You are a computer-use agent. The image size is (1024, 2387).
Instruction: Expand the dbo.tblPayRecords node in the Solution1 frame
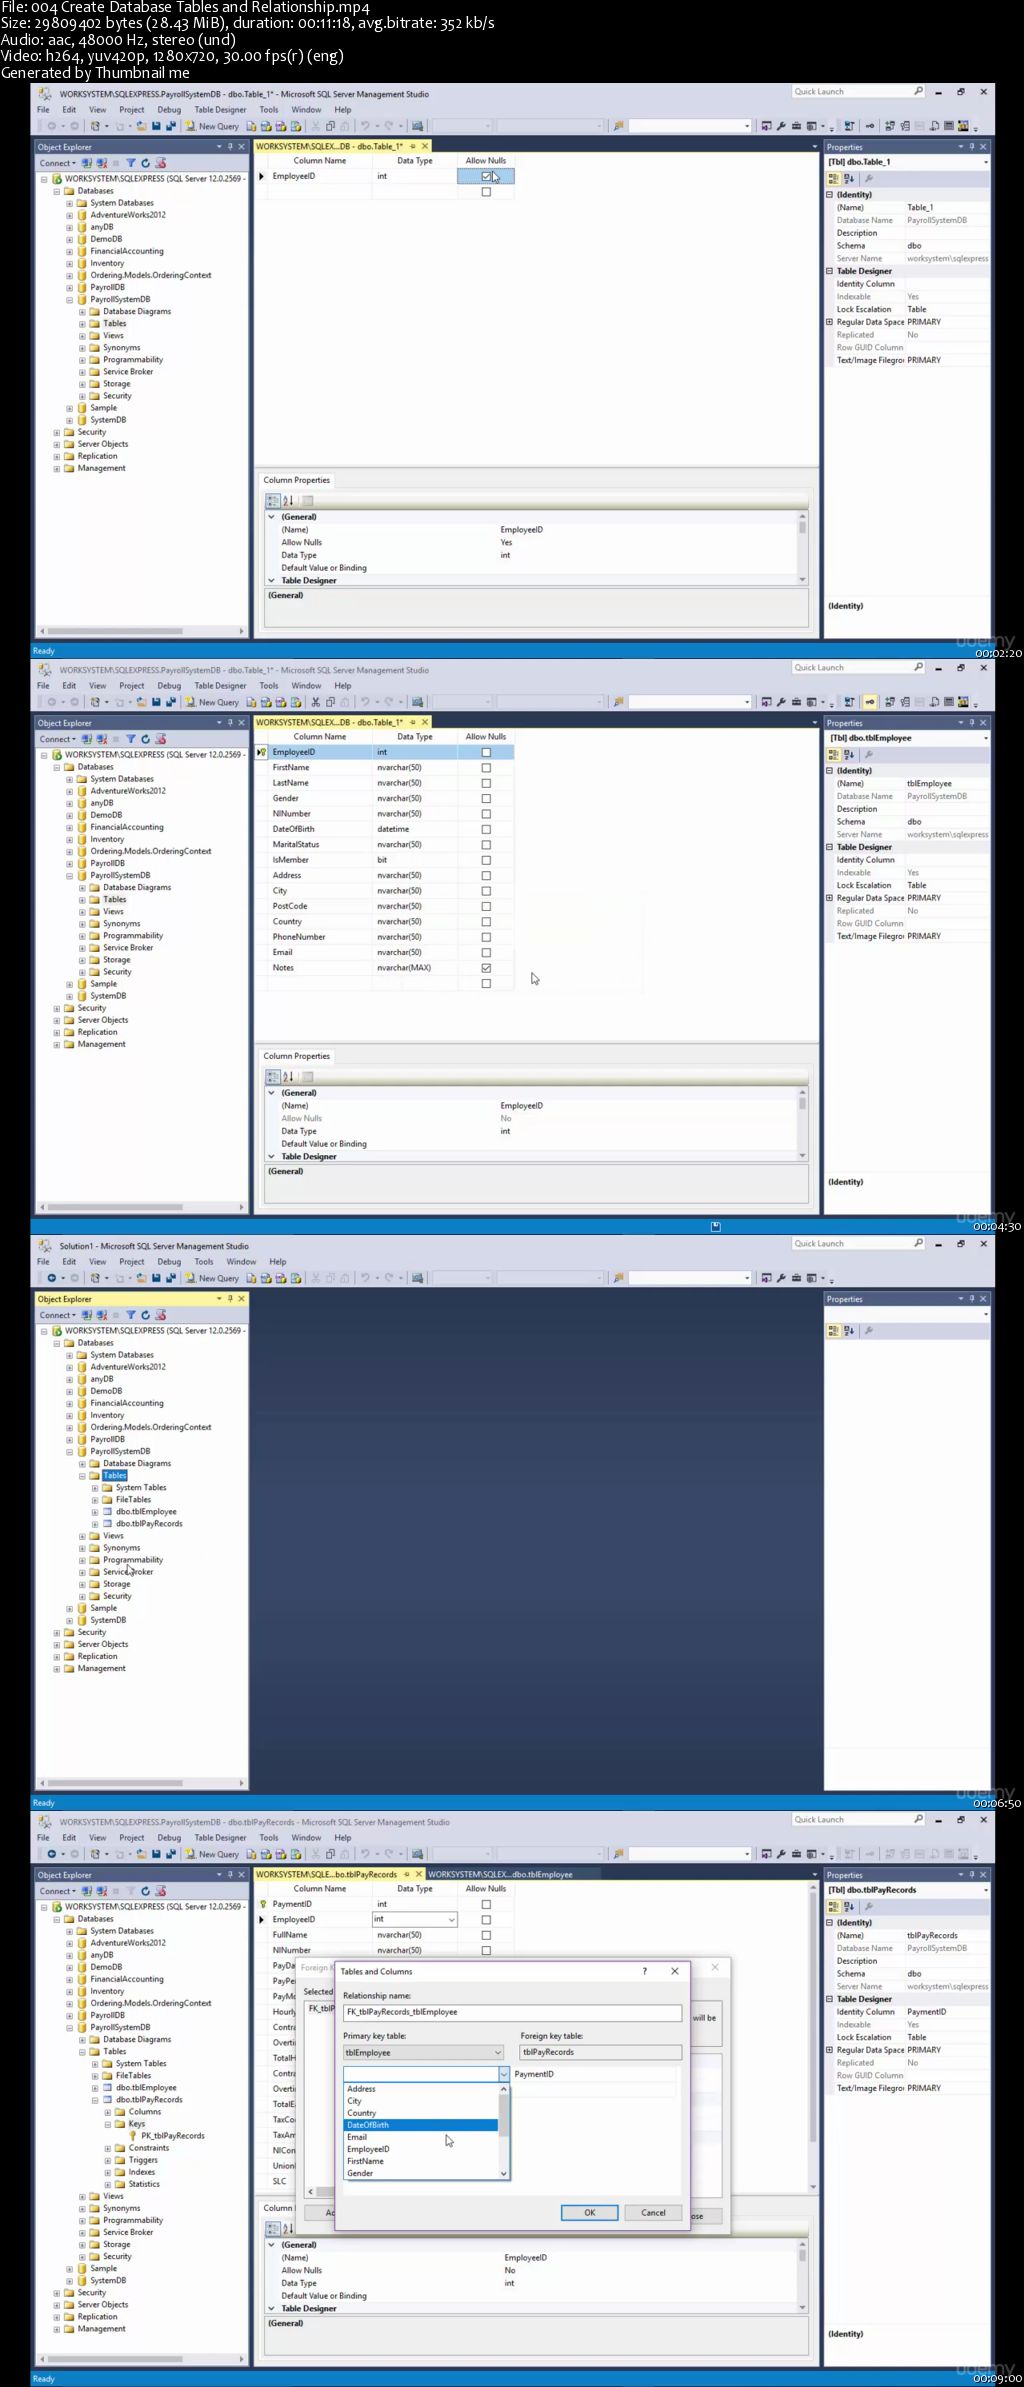point(95,1523)
